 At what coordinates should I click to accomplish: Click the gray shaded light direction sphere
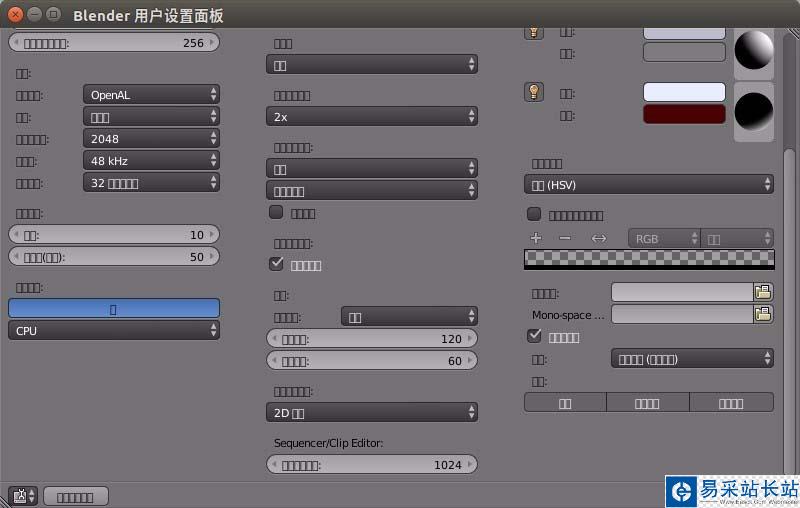(754, 50)
